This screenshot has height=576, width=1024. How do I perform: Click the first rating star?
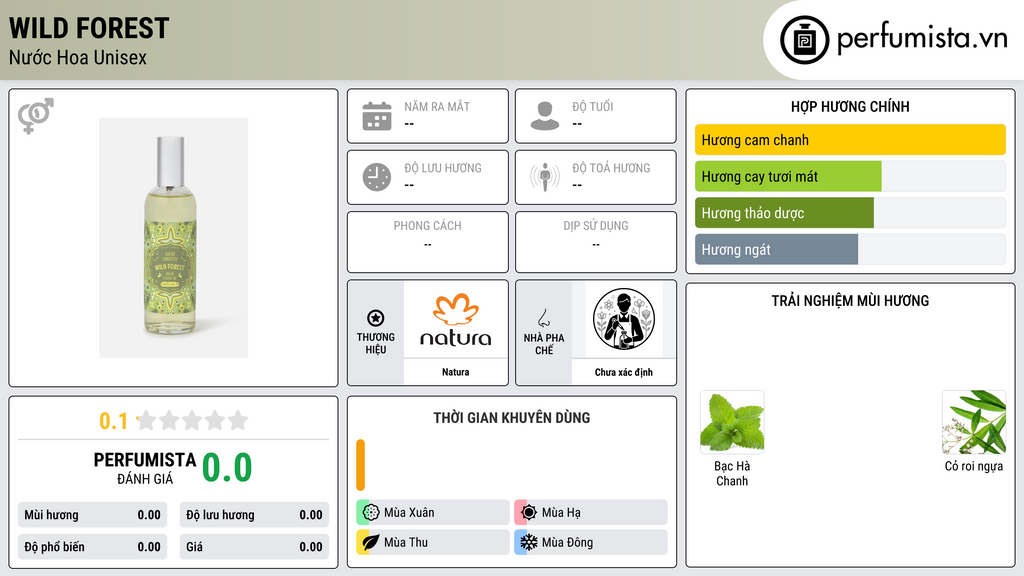[147, 420]
